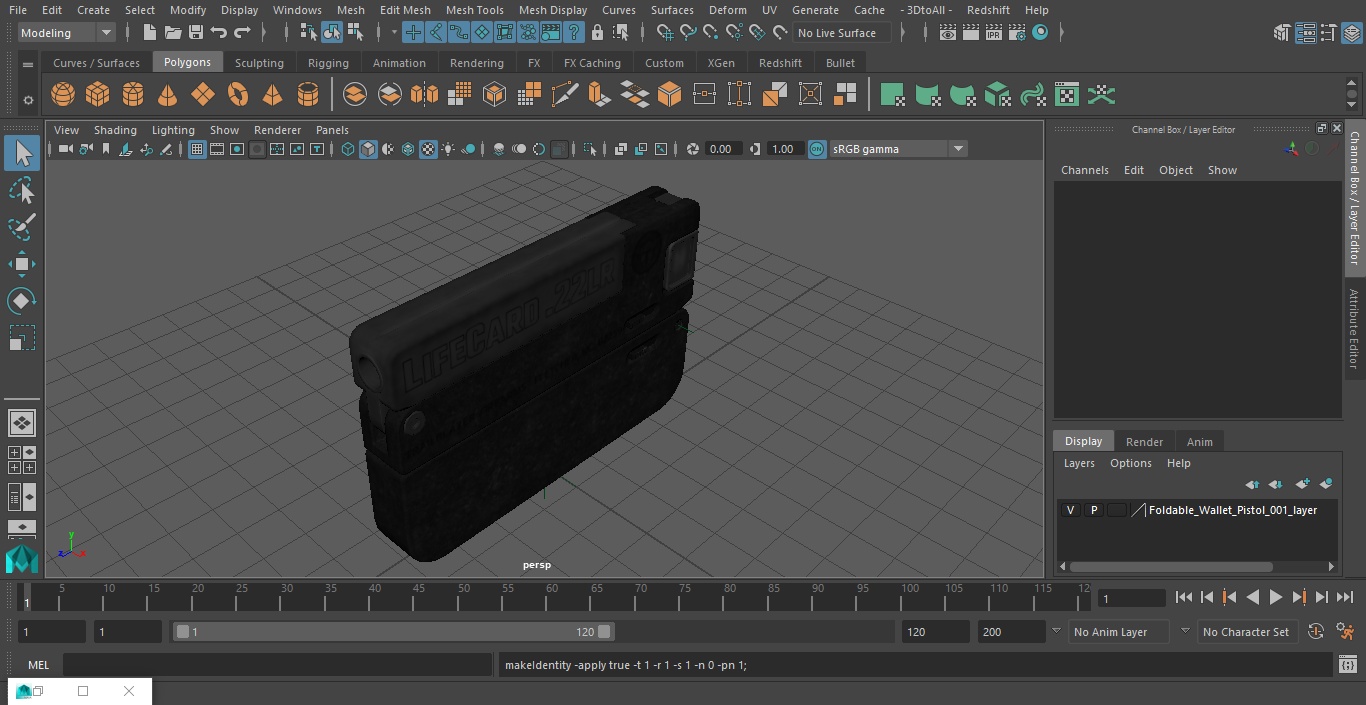The height and width of the screenshot is (705, 1366).
Task: Expand collapsed section after No Live Surface
Action: pos(903,33)
